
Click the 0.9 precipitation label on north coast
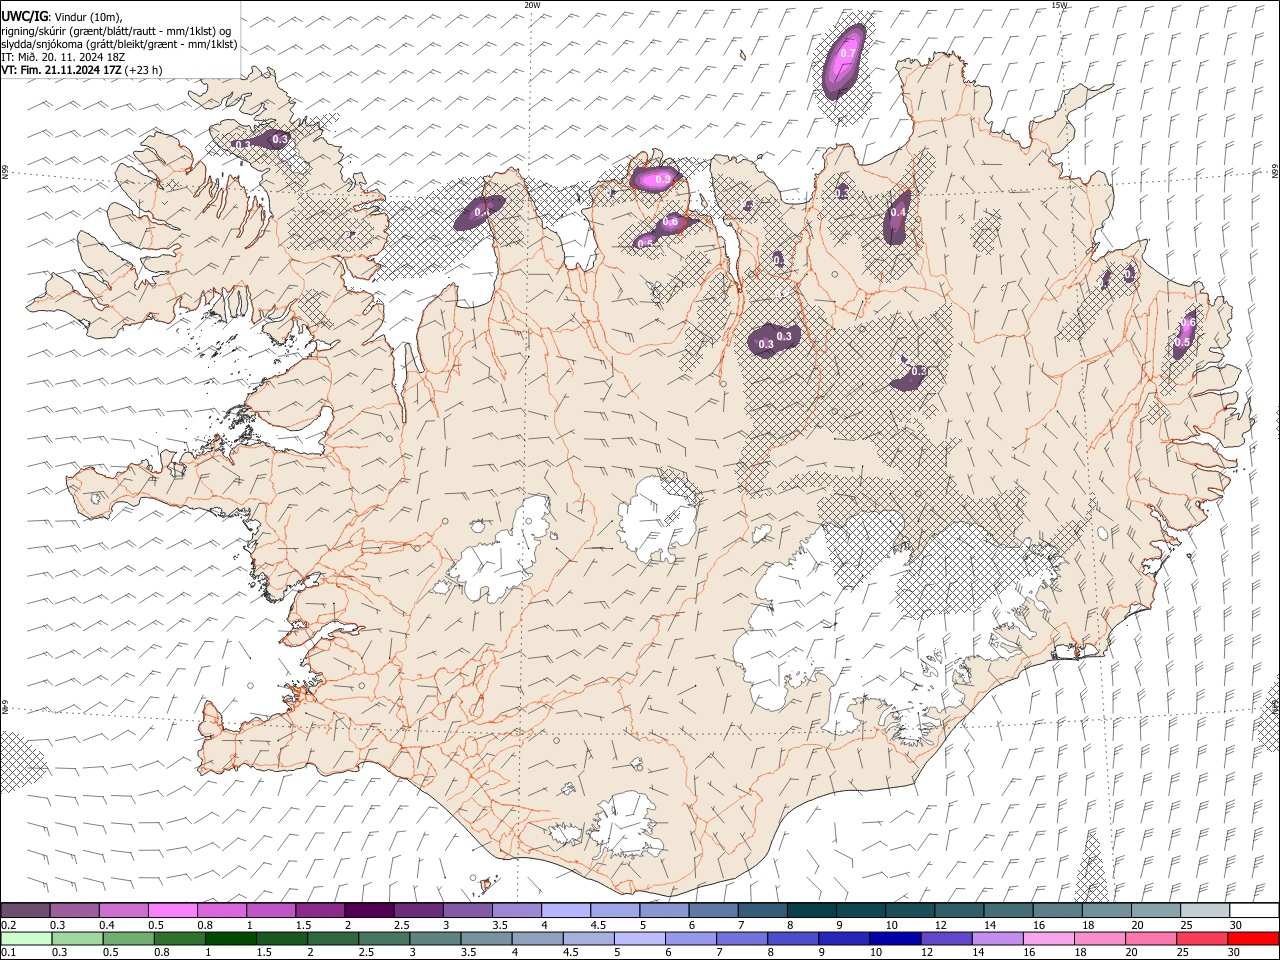662,180
